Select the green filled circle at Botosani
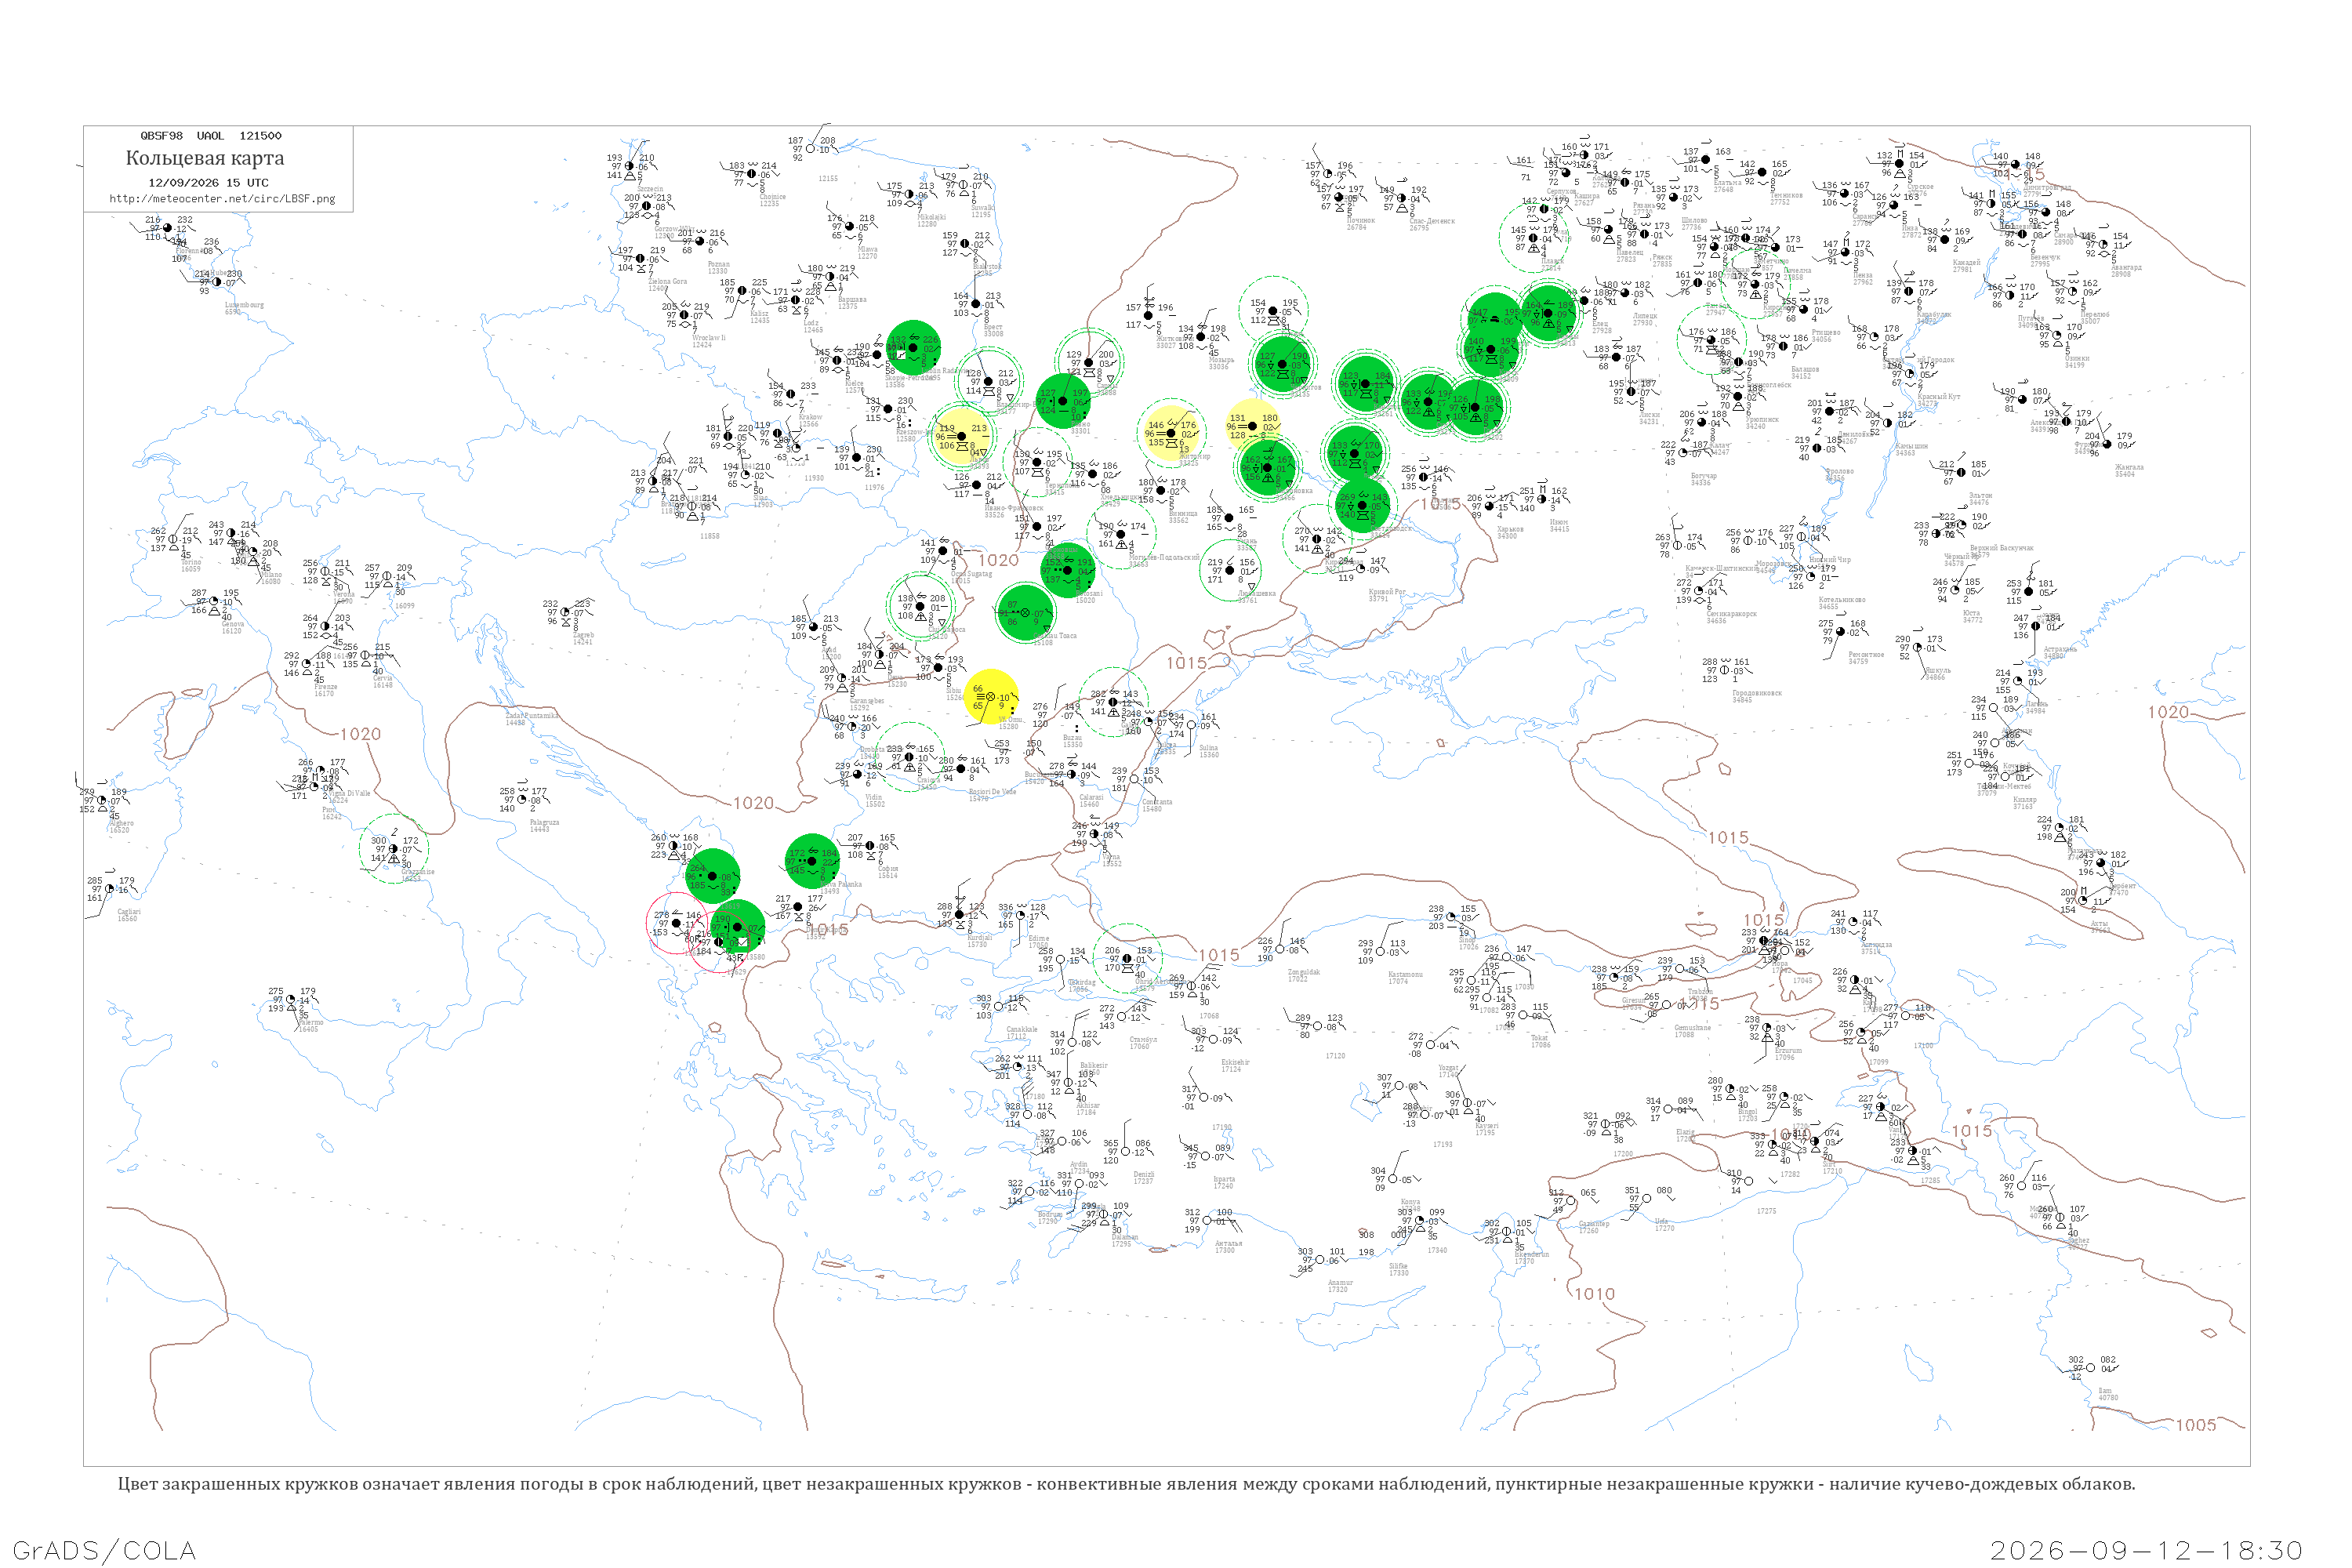 tap(1068, 570)
